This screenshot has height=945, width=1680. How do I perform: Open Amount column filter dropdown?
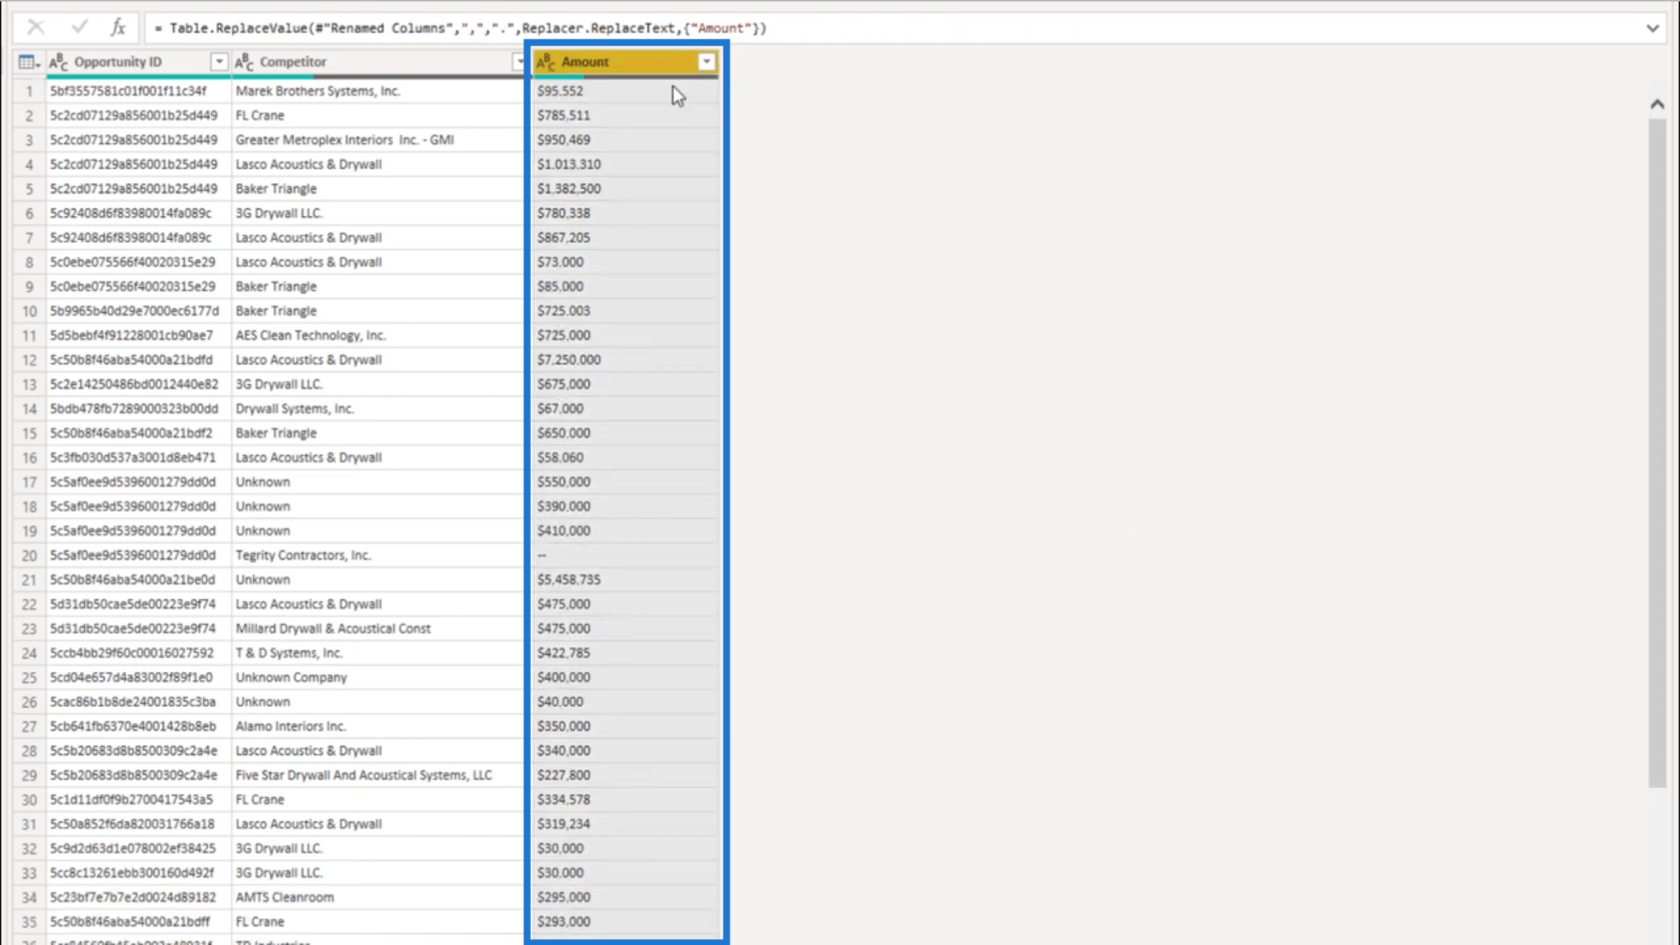[x=707, y=62]
